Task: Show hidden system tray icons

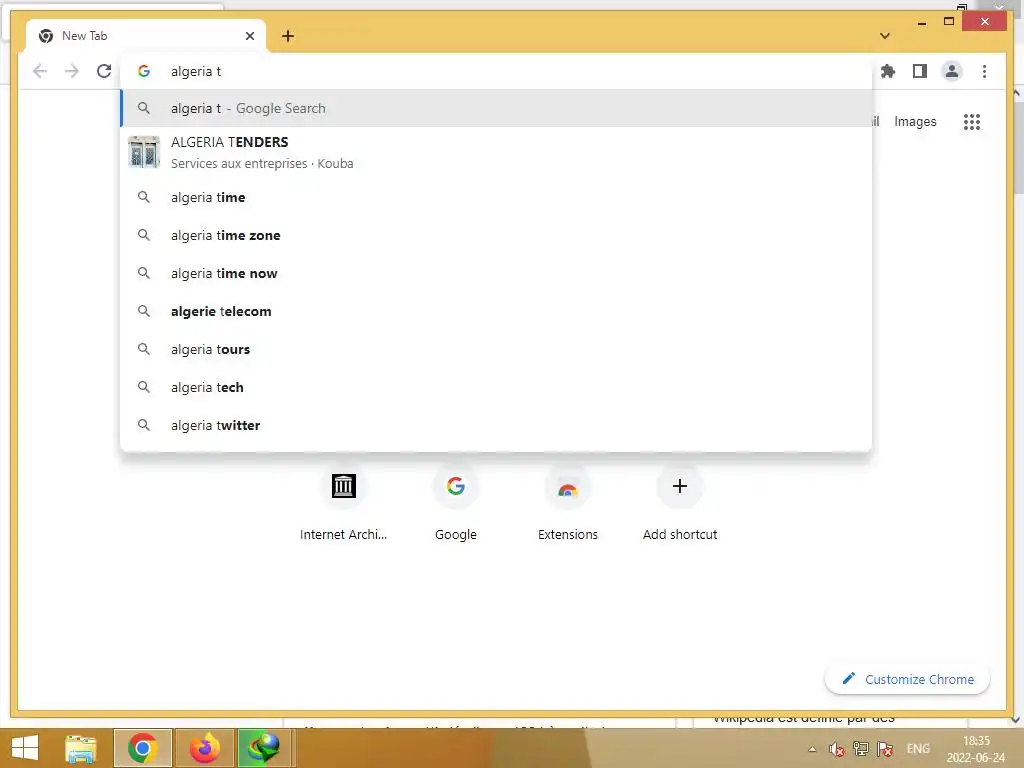Action: pos(812,749)
